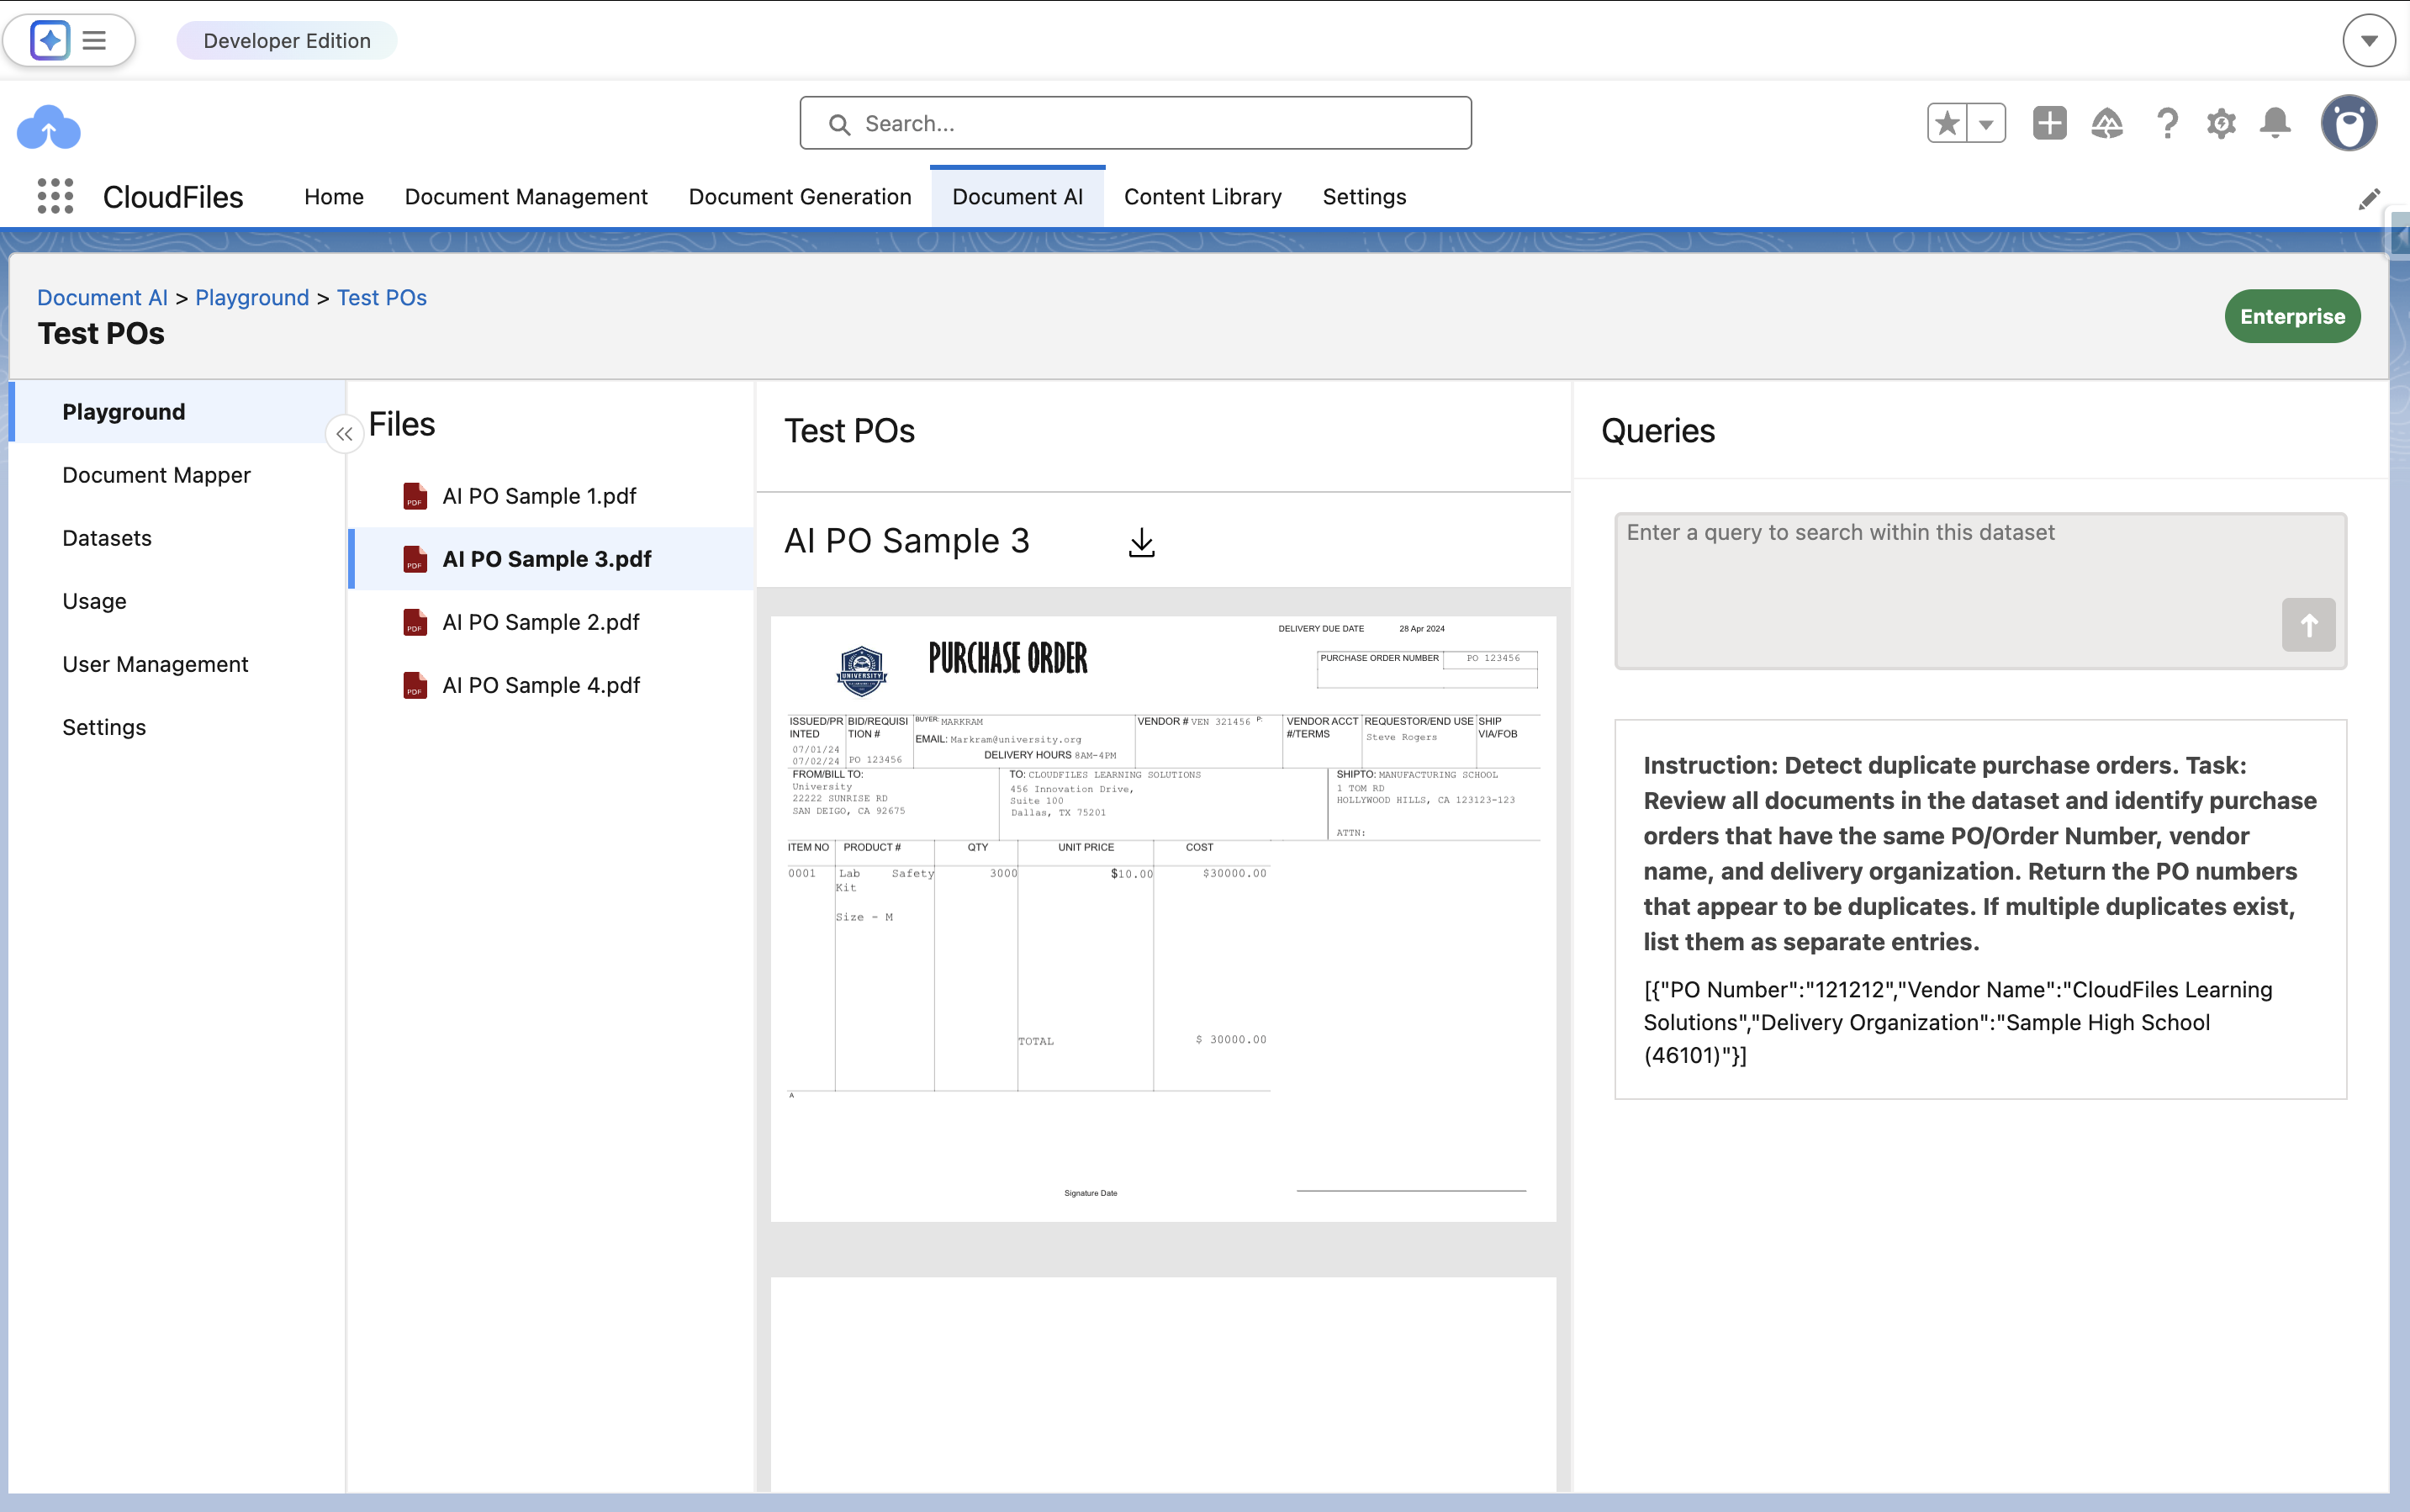Image resolution: width=2410 pixels, height=1512 pixels.
Task: Click the Test POs breadcrumb link
Action: (x=382, y=298)
